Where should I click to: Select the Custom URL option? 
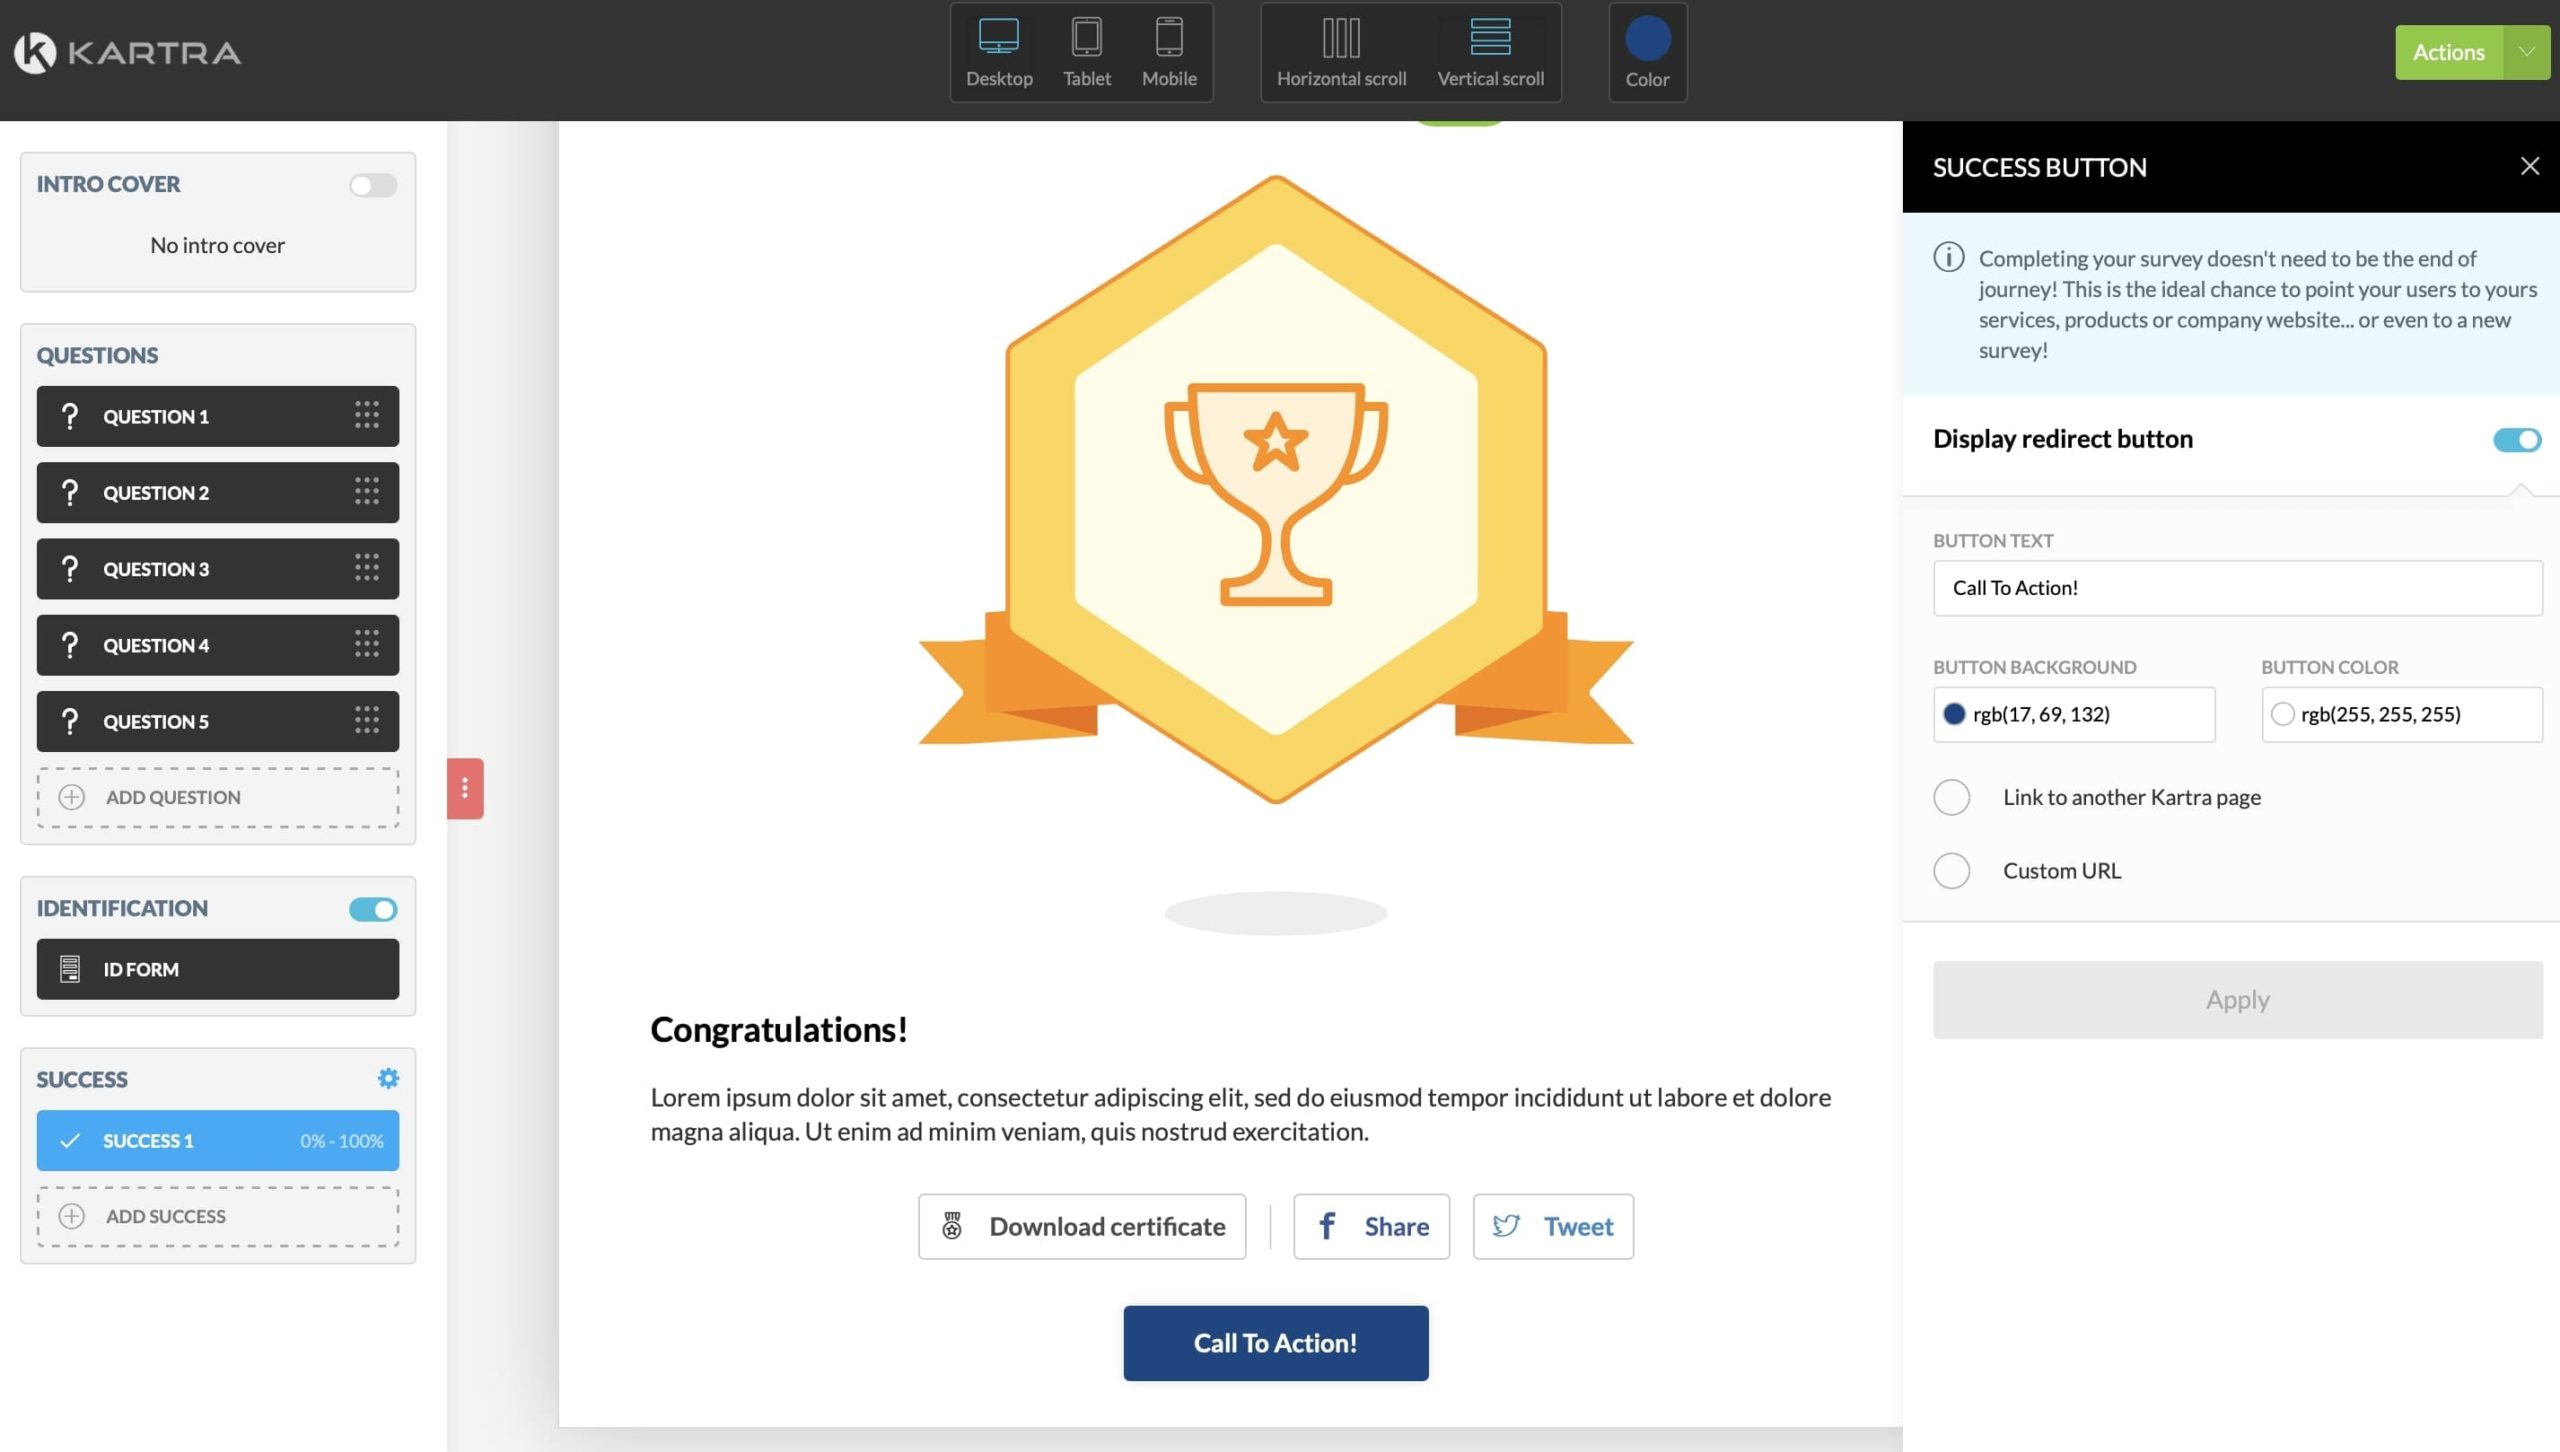[1951, 871]
